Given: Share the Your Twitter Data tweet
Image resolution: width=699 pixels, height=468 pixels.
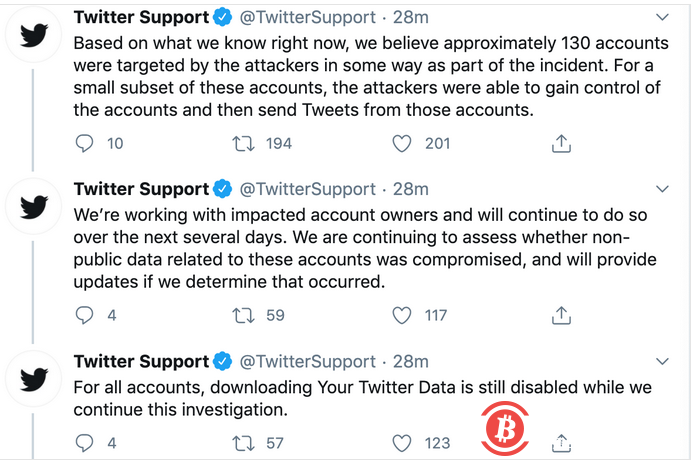Looking at the screenshot, I should [561, 442].
